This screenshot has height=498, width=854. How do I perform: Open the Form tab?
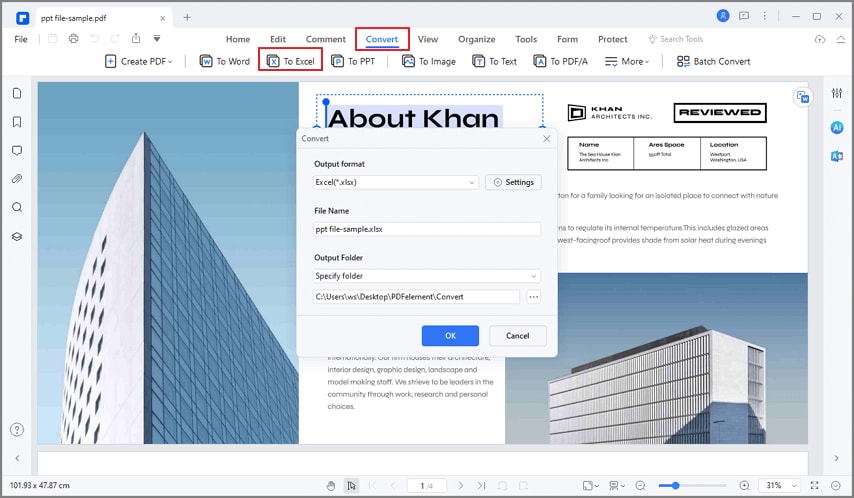(568, 39)
